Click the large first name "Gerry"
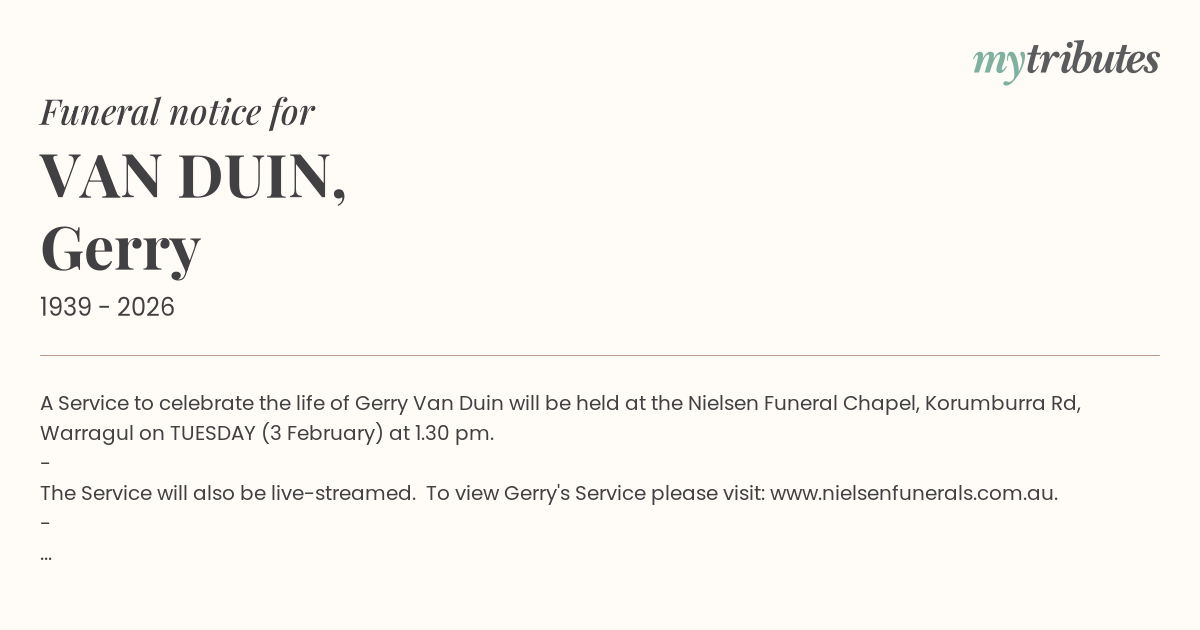This screenshot has height=630, width=1200. [120, 249]
